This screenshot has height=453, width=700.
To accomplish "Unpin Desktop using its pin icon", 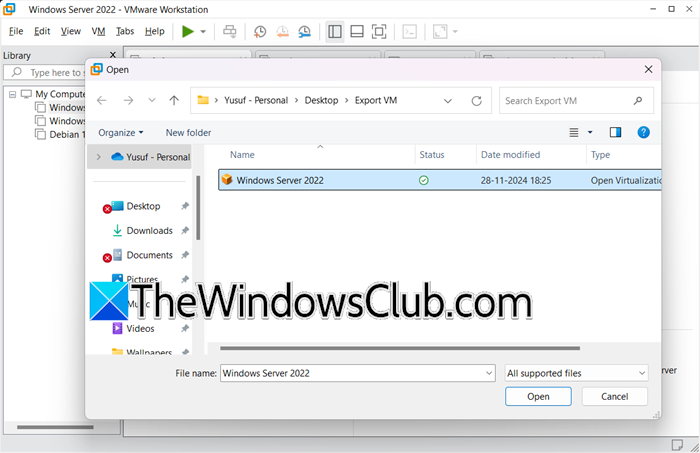I will click(185, 206).
